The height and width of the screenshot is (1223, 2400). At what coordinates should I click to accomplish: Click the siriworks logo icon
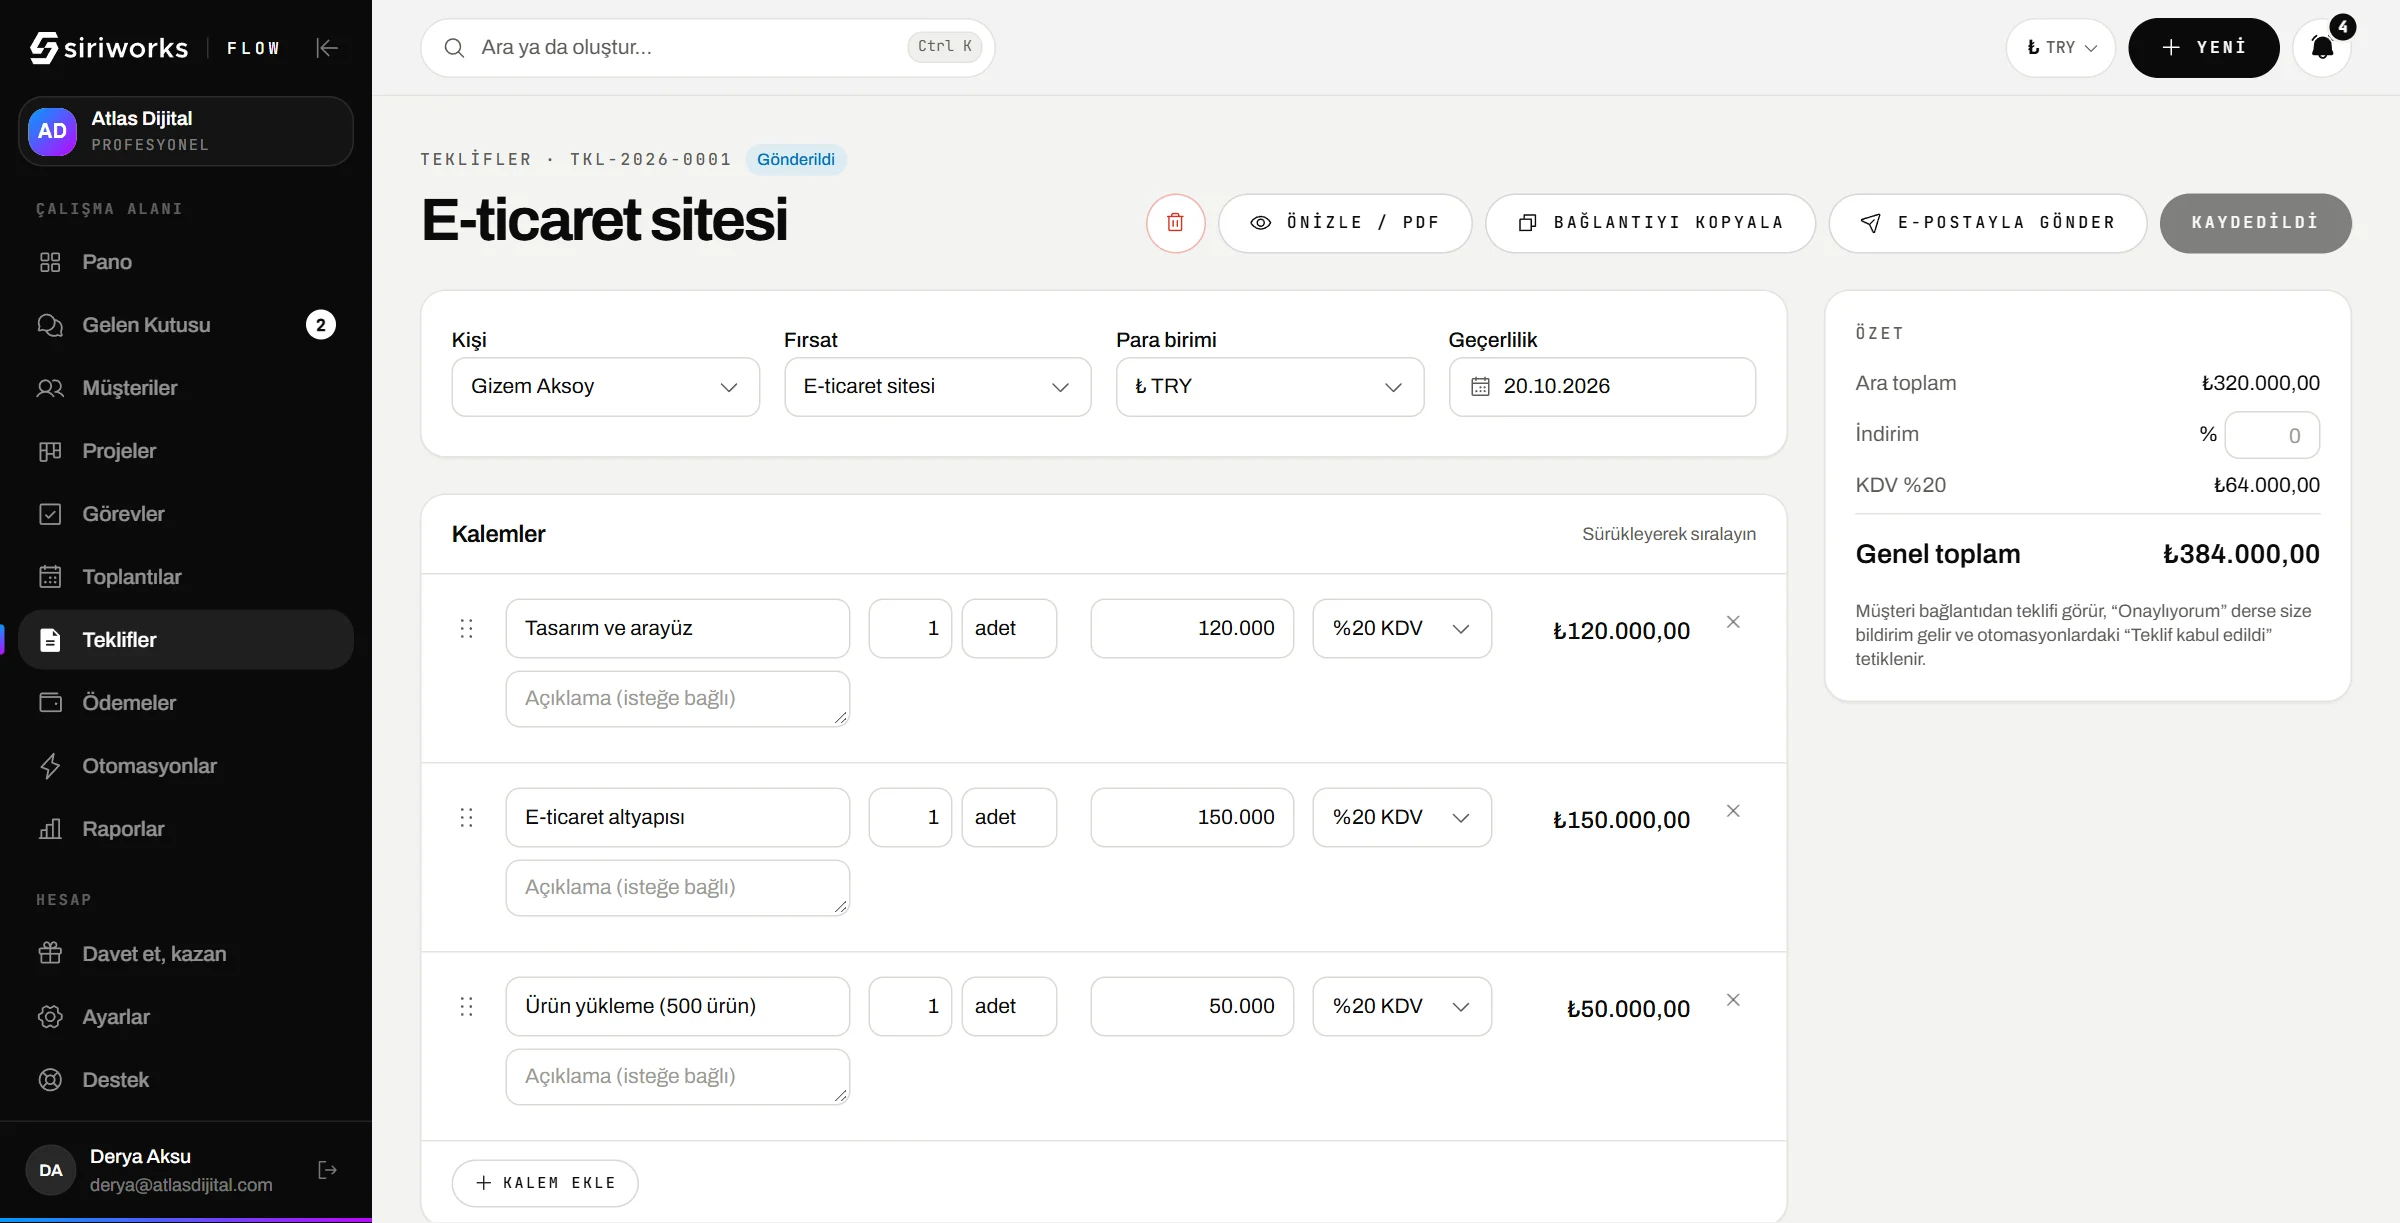[x=44, y=47]
